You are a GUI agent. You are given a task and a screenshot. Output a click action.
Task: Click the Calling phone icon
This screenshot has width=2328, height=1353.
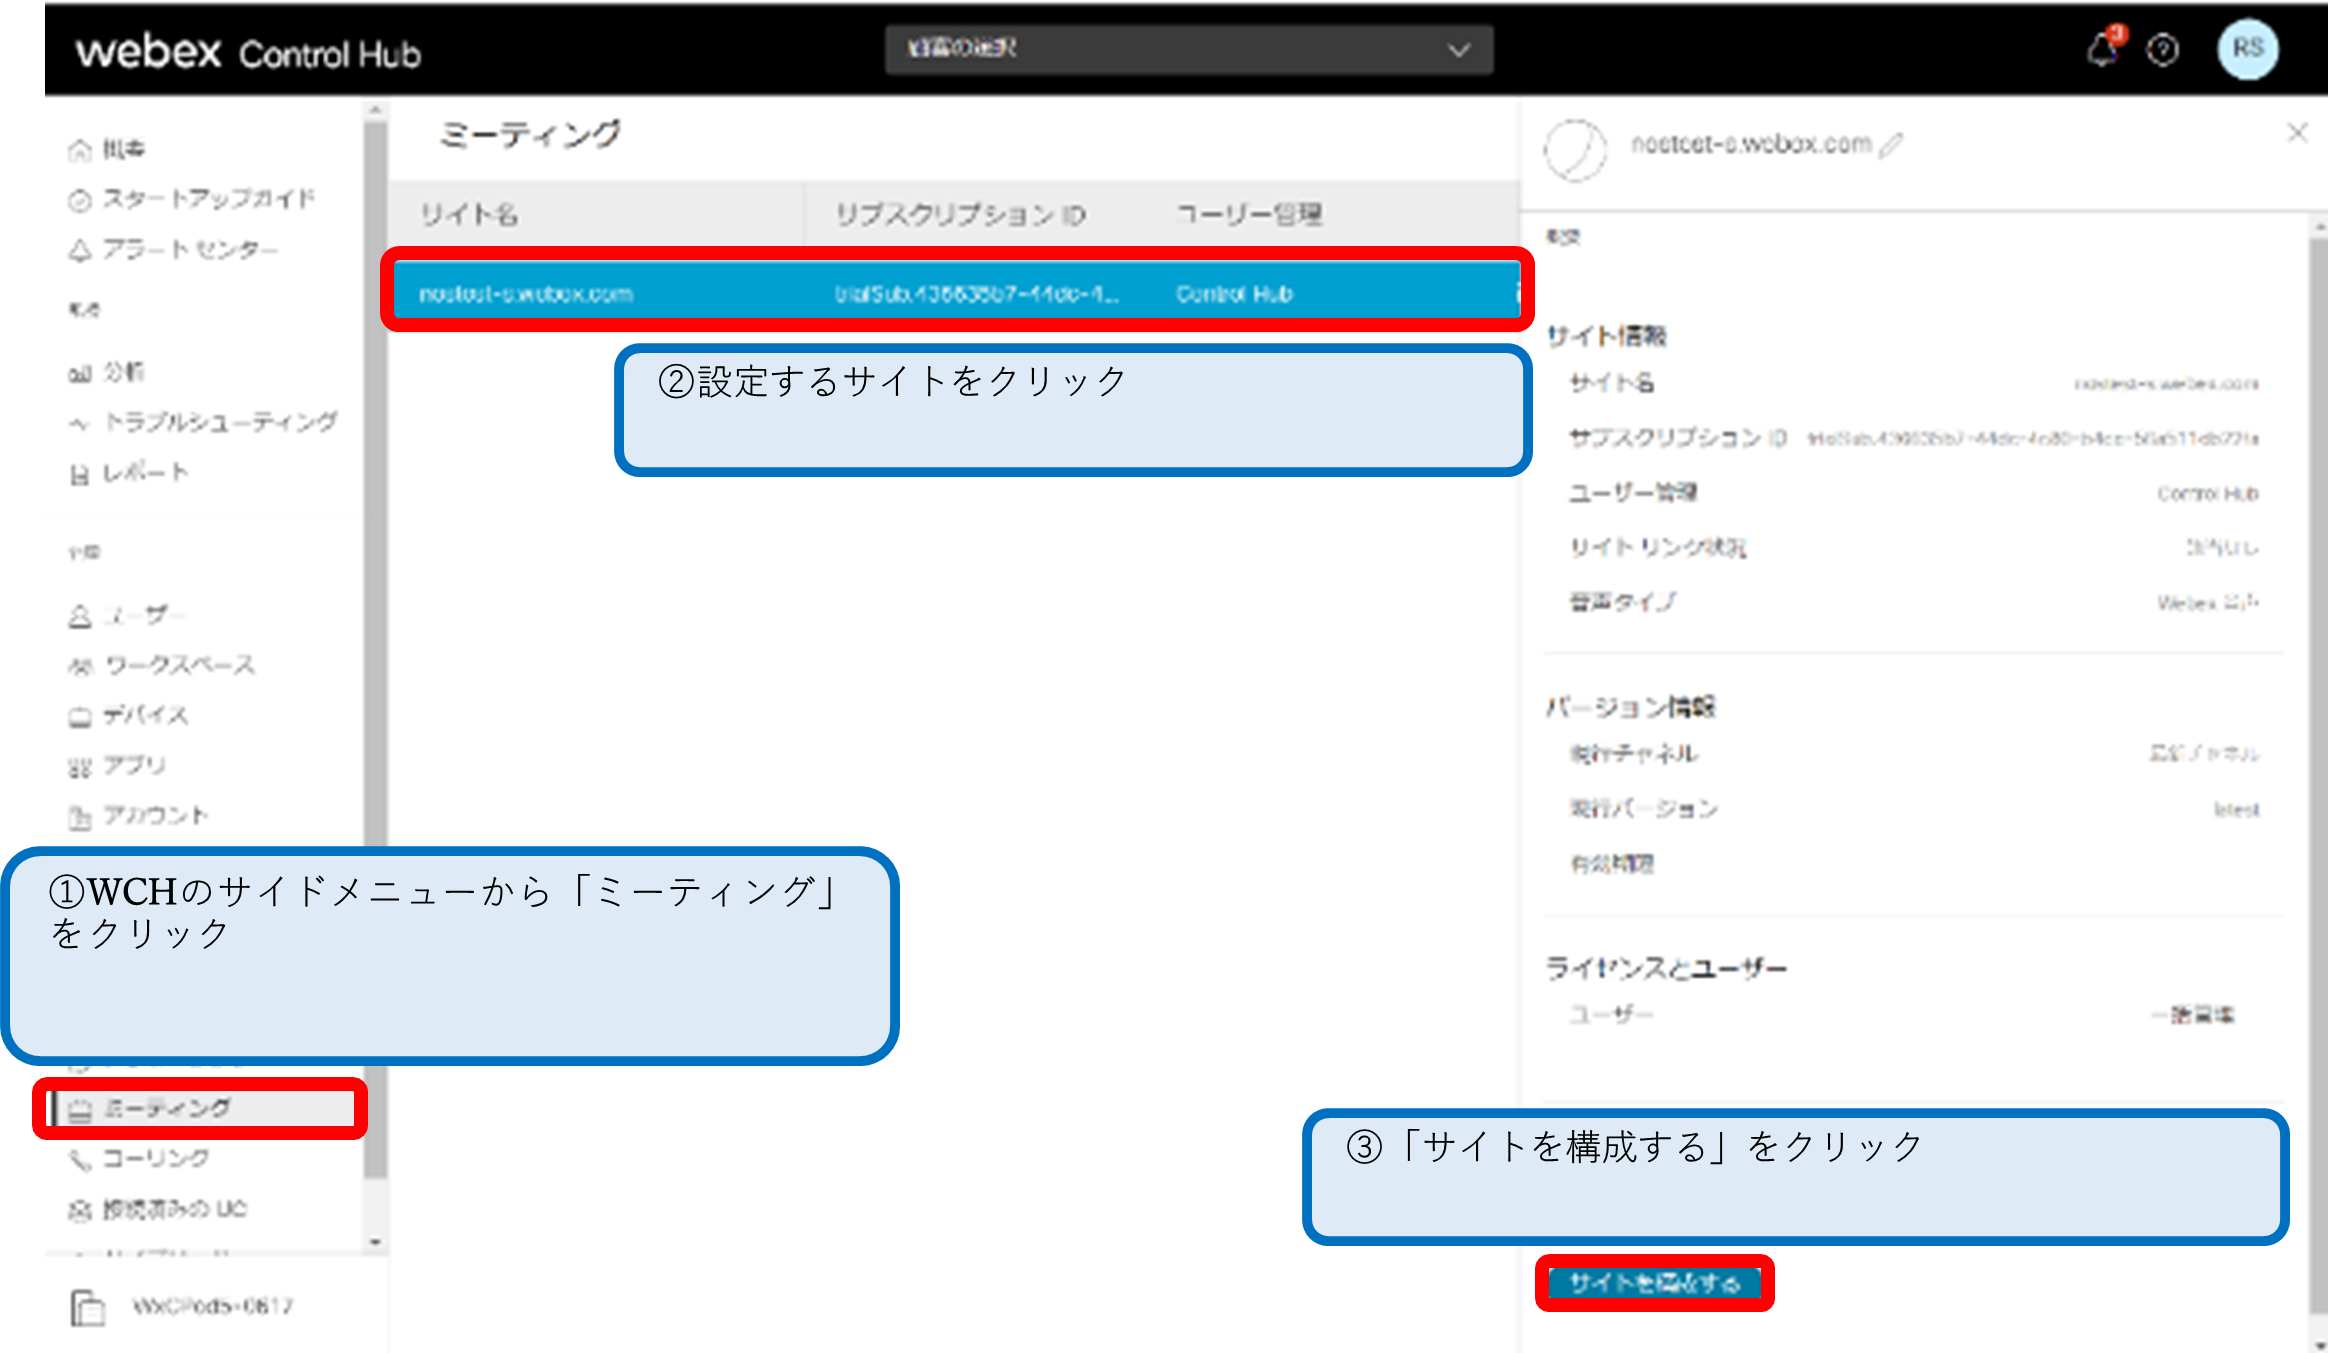(x=79, y=1159)
